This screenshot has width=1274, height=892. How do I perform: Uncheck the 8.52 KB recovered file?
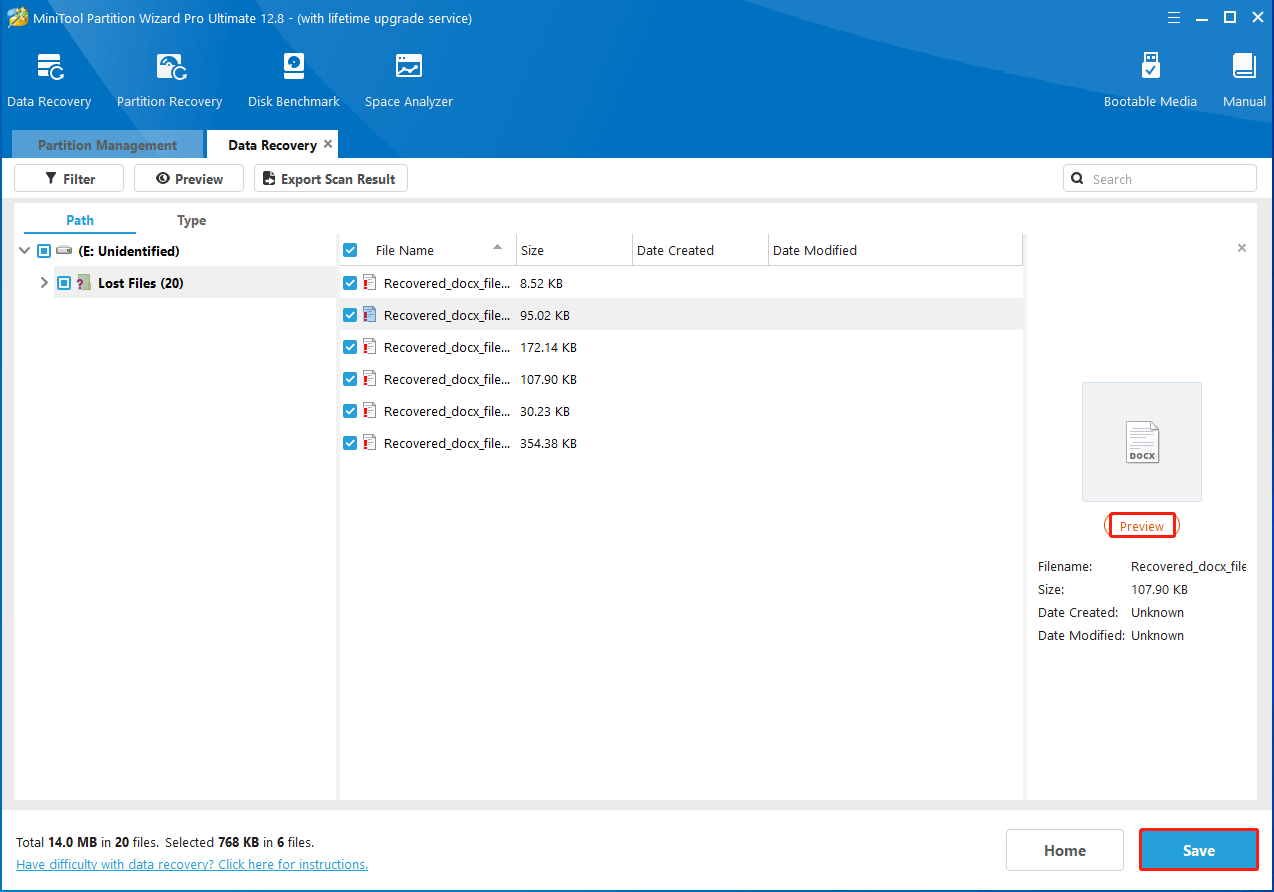pos(350,283)
